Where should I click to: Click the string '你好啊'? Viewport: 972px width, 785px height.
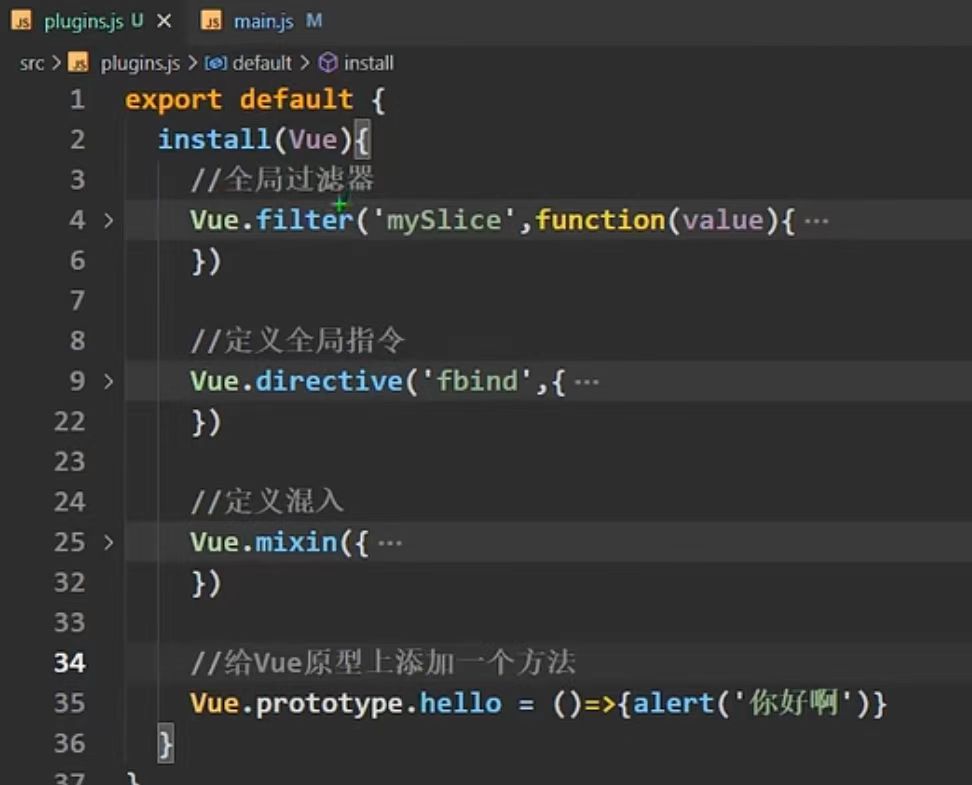tap(793, 704)
